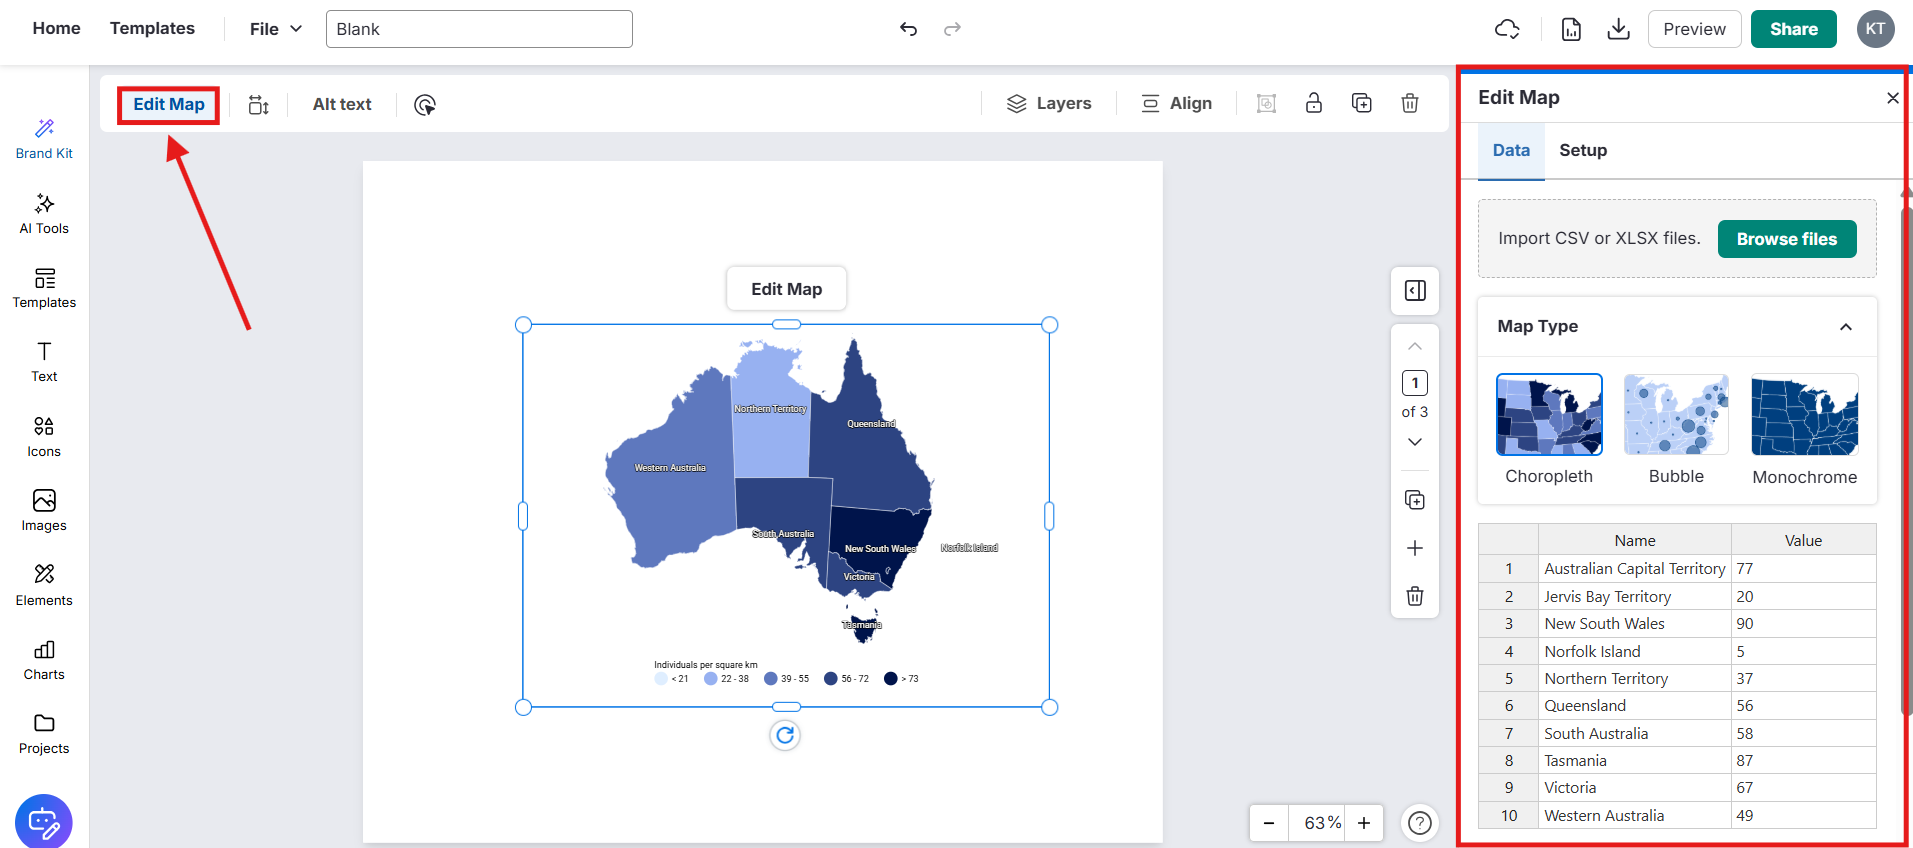The image size is (1913, 848).
Task: Delete the selected element via trash icon
Action: 1410,103
